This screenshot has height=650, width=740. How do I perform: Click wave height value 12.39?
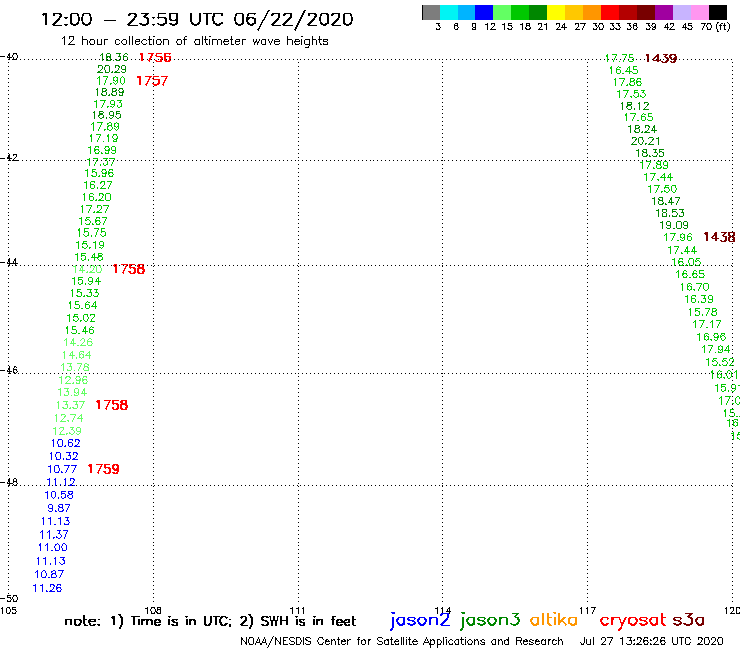(x=67, y=431)
